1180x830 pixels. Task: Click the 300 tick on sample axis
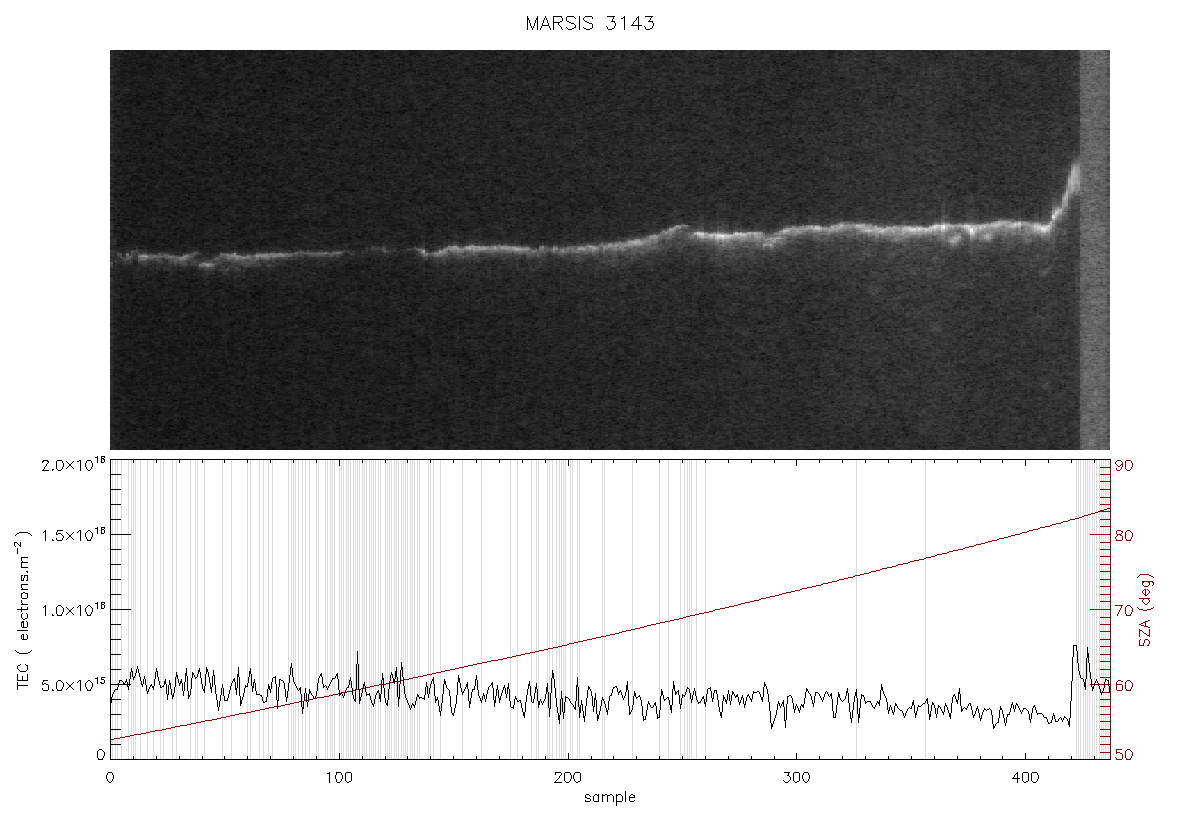(796, 777)
